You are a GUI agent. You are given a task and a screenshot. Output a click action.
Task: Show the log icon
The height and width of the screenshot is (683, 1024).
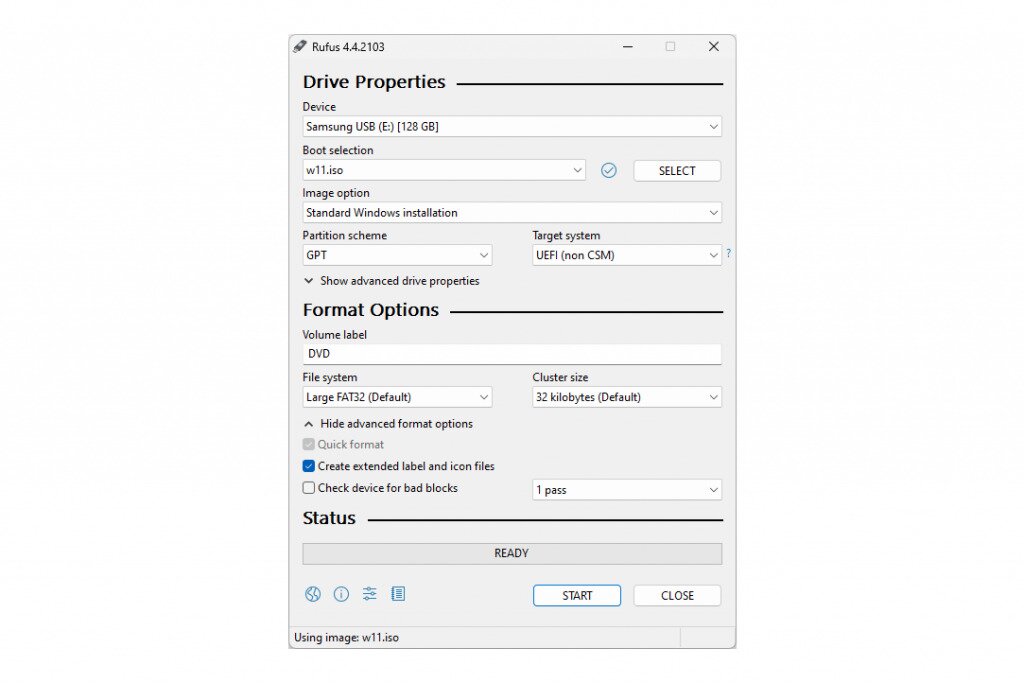tap(398, 594)
